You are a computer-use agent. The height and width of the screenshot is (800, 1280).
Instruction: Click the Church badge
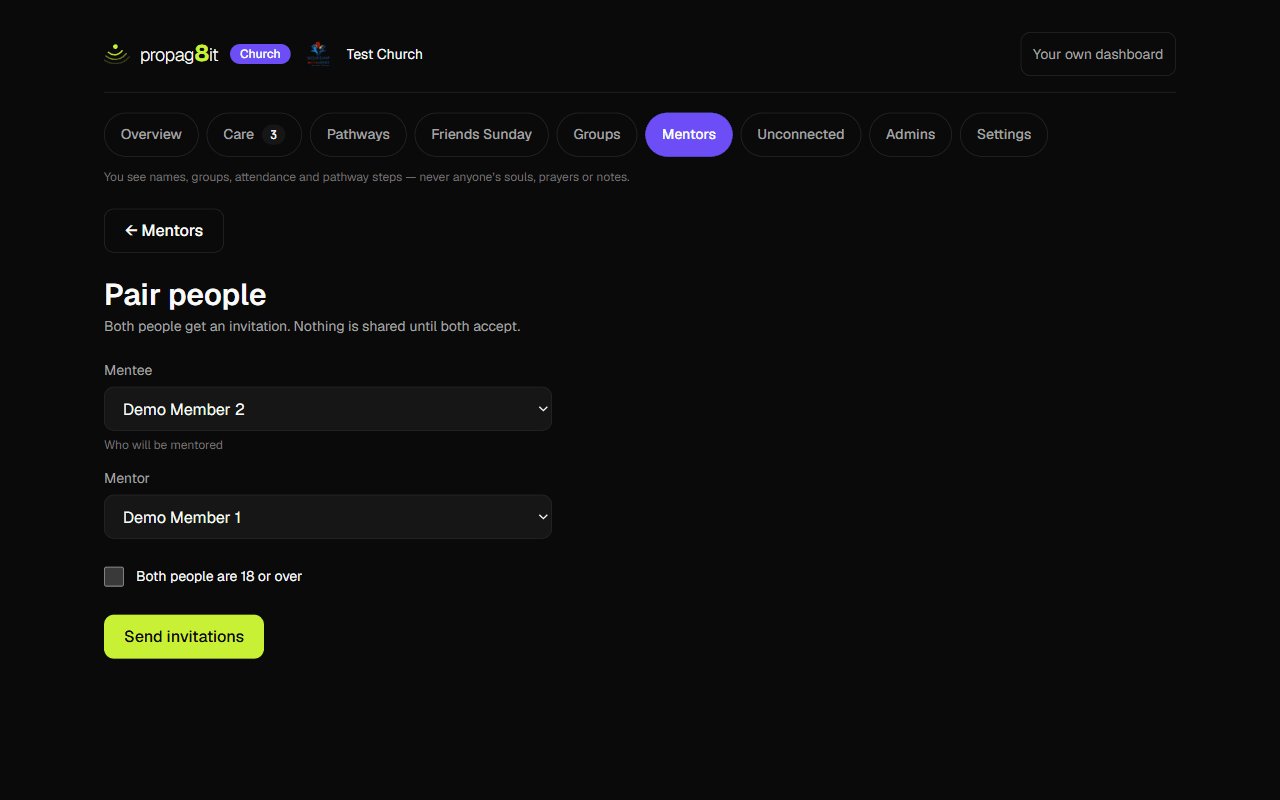click(x=260, y=54)
